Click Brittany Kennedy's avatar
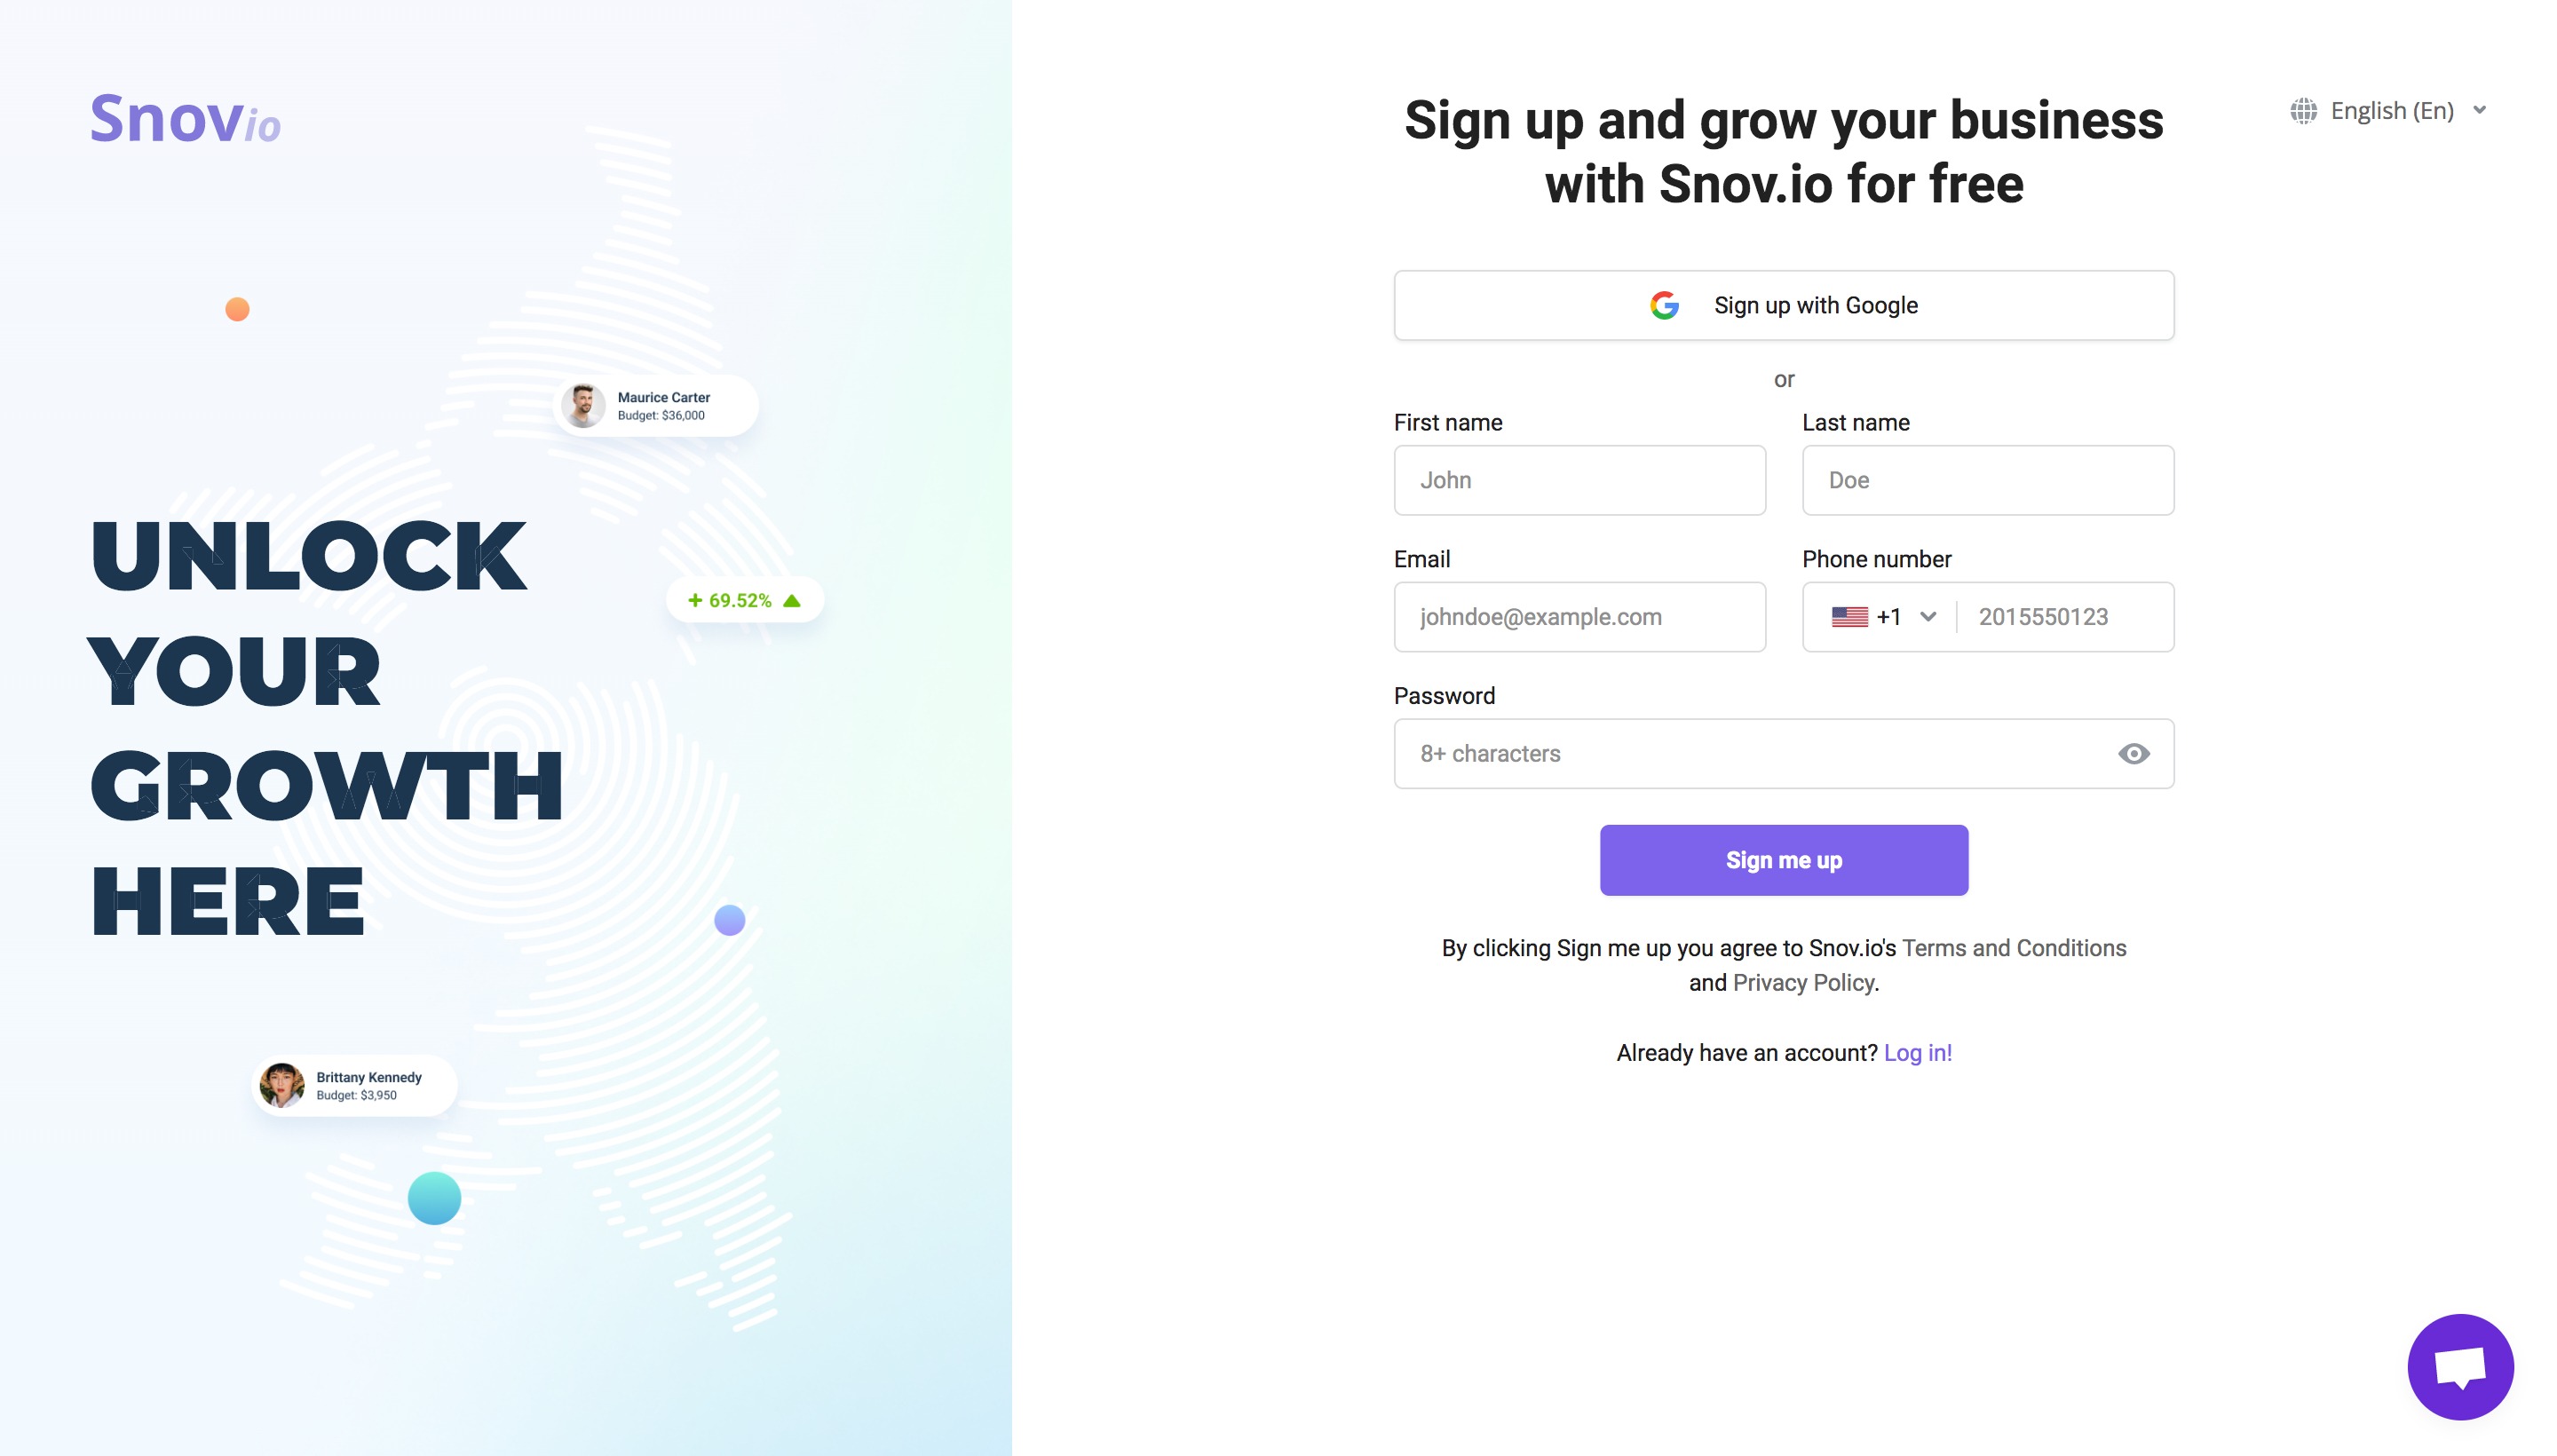 coord(282,1085)
